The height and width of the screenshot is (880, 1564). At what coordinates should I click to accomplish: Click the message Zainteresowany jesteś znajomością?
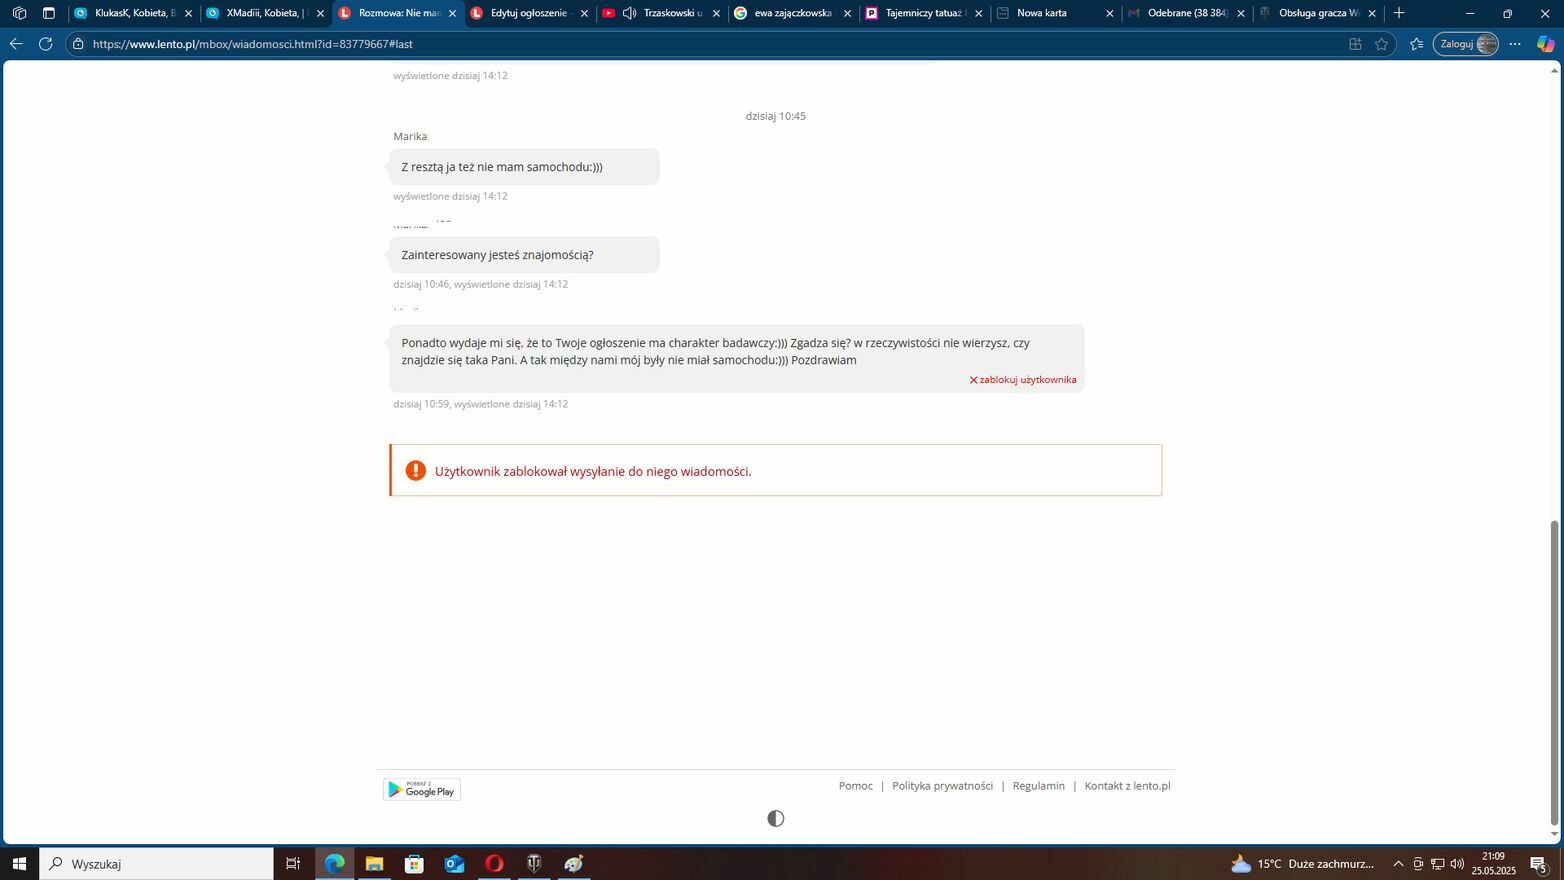(x=524, y=255)
